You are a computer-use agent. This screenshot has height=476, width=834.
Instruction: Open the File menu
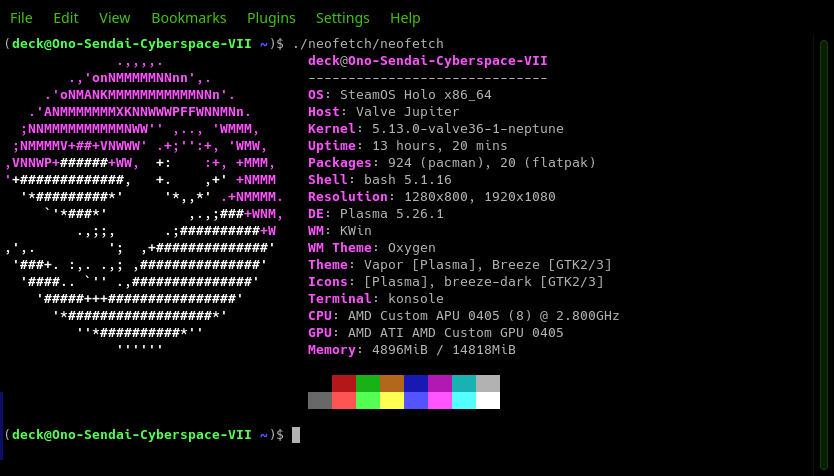point(21,18)
